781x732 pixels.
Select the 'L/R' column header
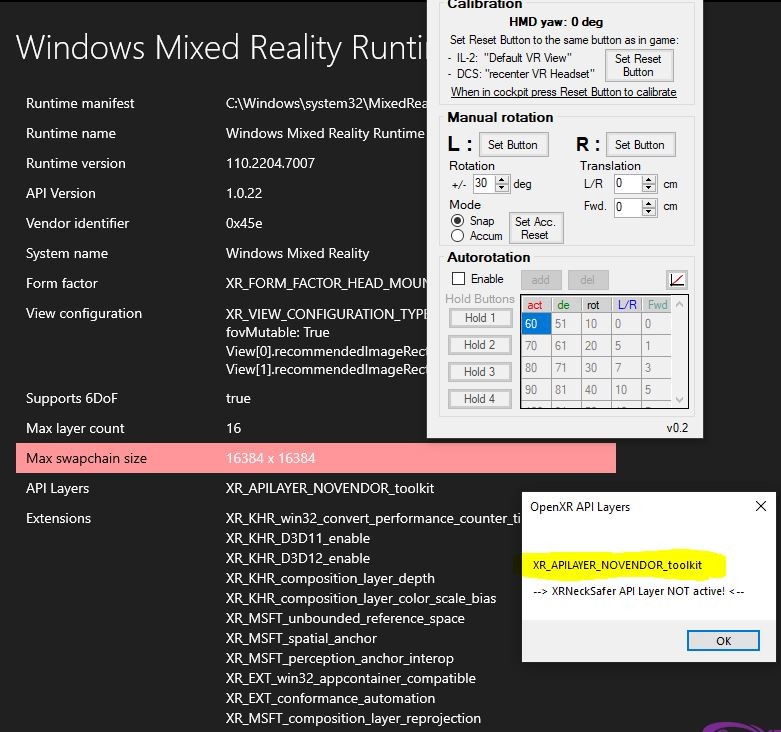pyautogui.click(x=626, y=304)
